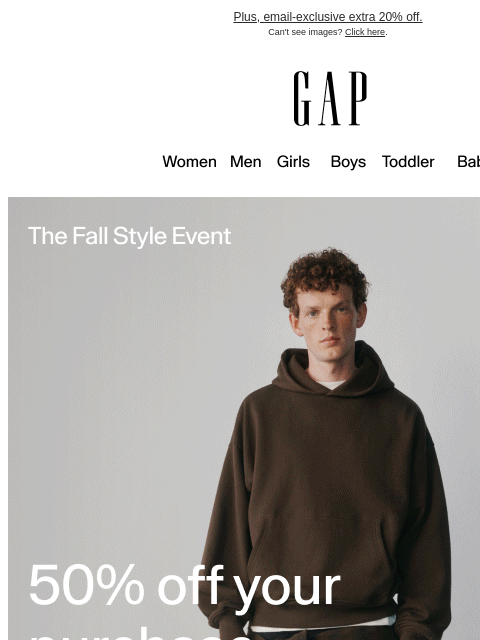
Task: Click 'The Fall Style Event' heading
Action: (129, 236)
